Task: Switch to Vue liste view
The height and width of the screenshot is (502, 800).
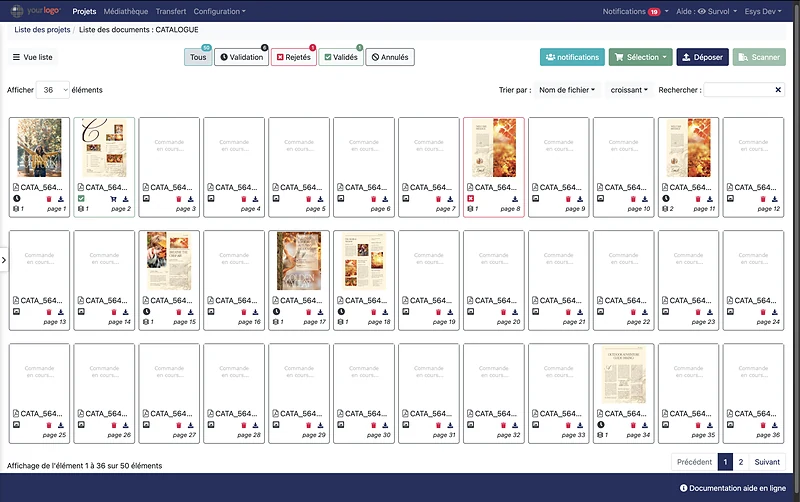Action: (33, 57)
